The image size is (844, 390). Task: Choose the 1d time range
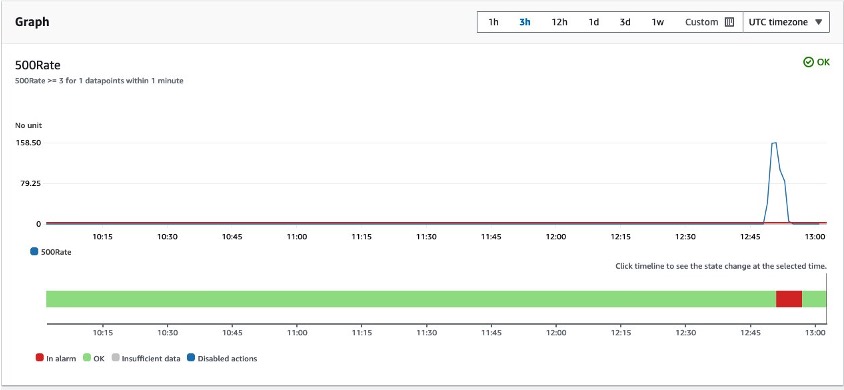click(x=593, y=22)
